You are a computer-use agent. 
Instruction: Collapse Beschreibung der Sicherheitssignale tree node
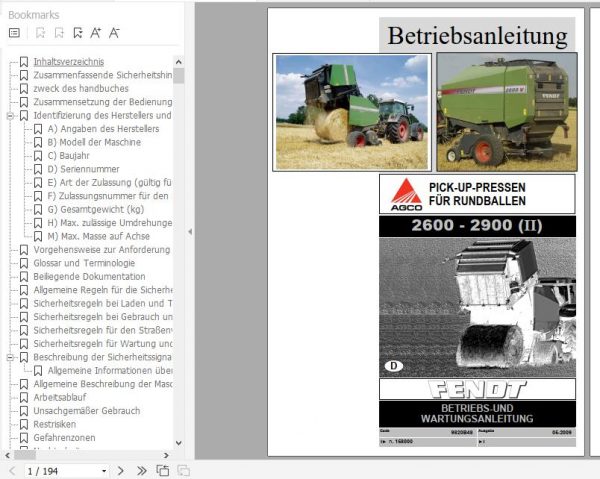pos(10,357)
